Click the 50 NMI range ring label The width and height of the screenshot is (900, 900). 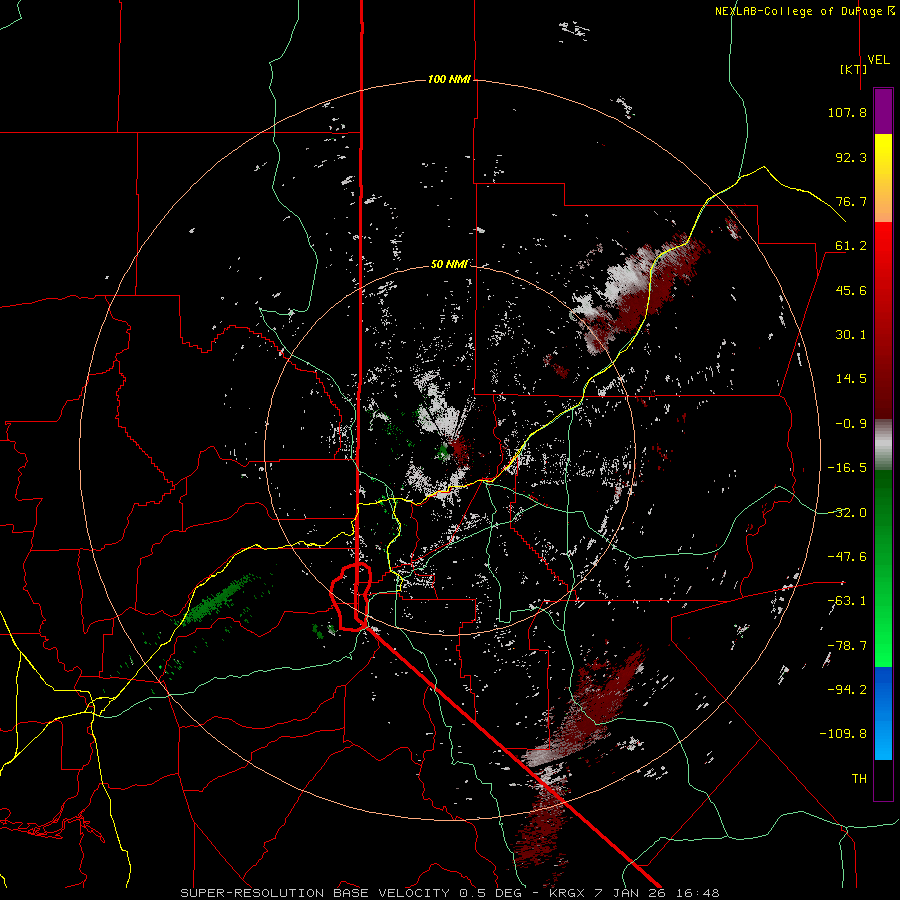click(449, 264)
